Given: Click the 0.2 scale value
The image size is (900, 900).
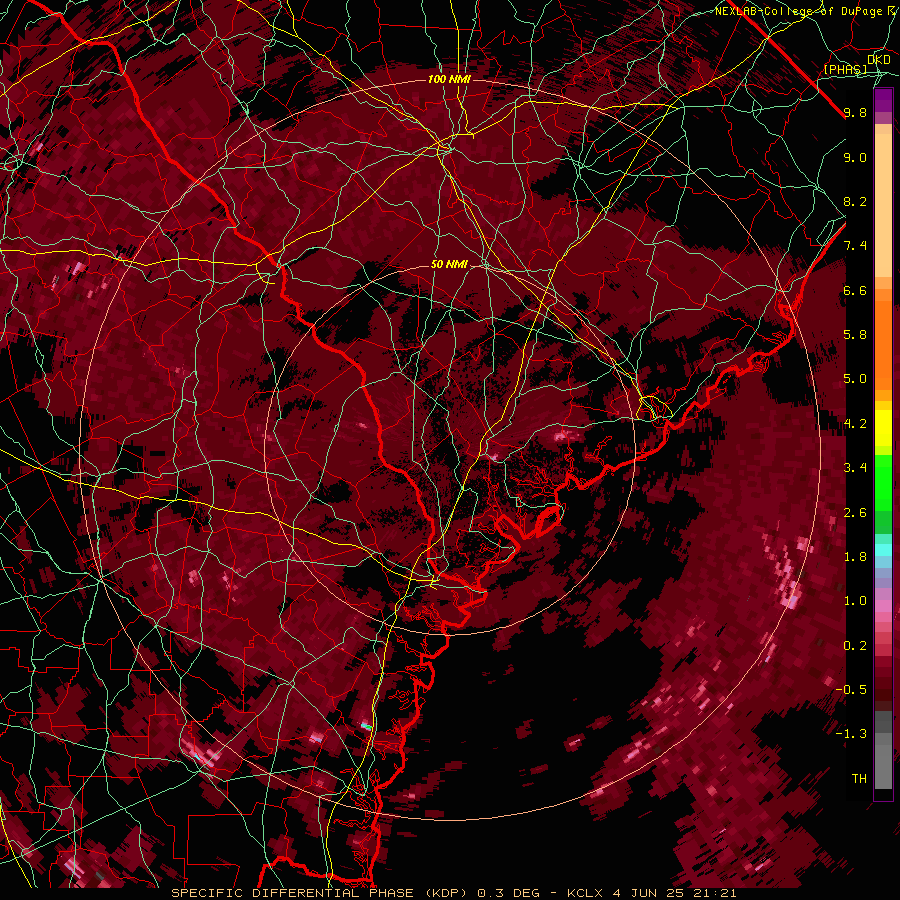Looking at the screenshot, I should pyautogui.click(x=855, y=646).
